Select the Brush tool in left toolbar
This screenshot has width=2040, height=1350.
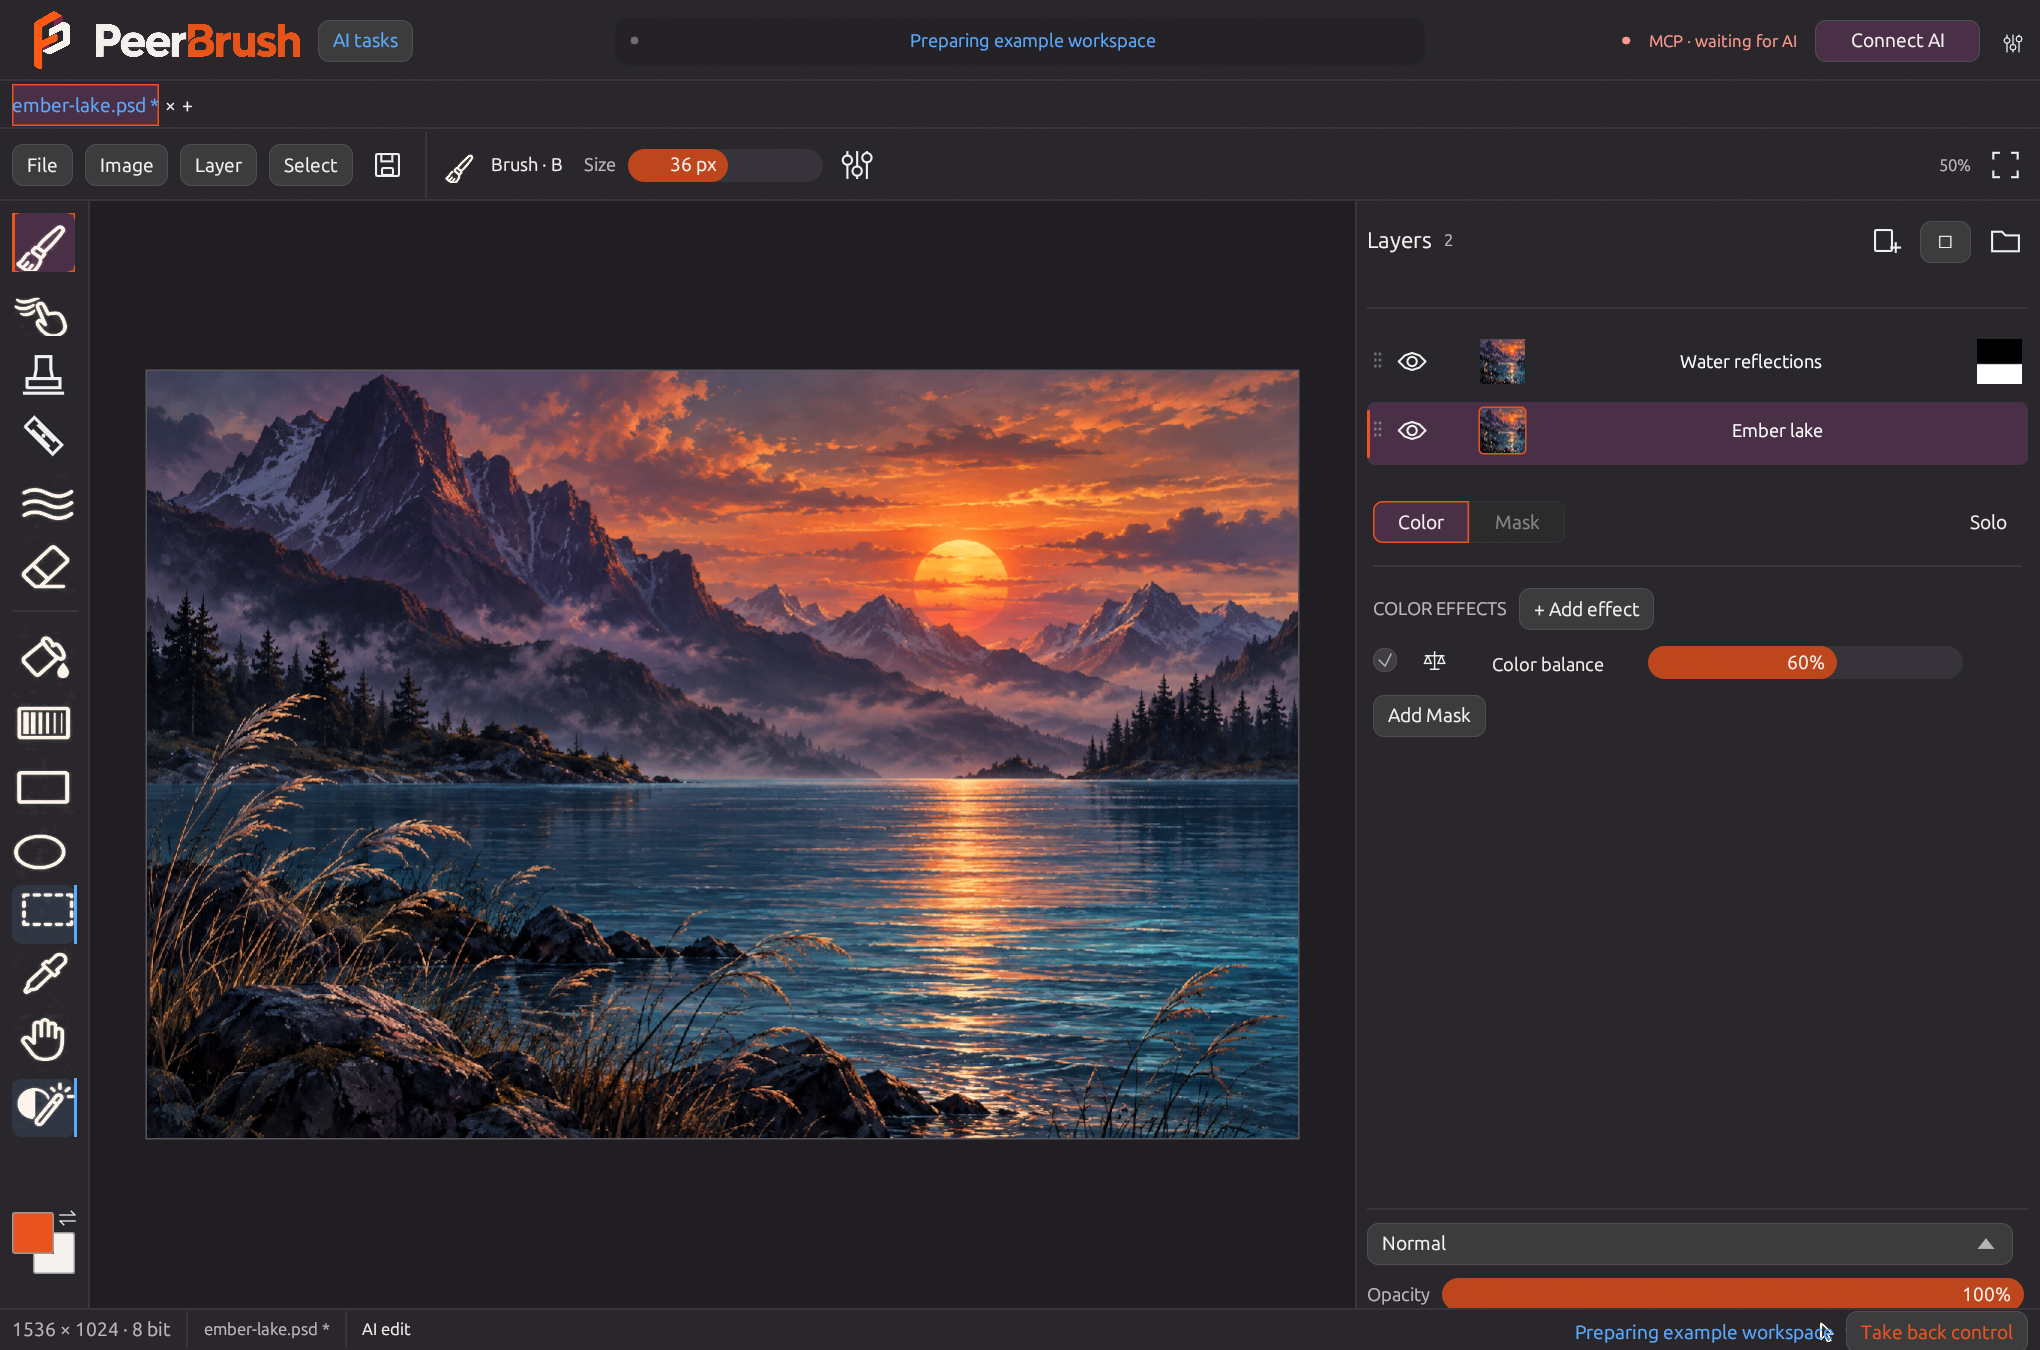(x=43, y=243)
